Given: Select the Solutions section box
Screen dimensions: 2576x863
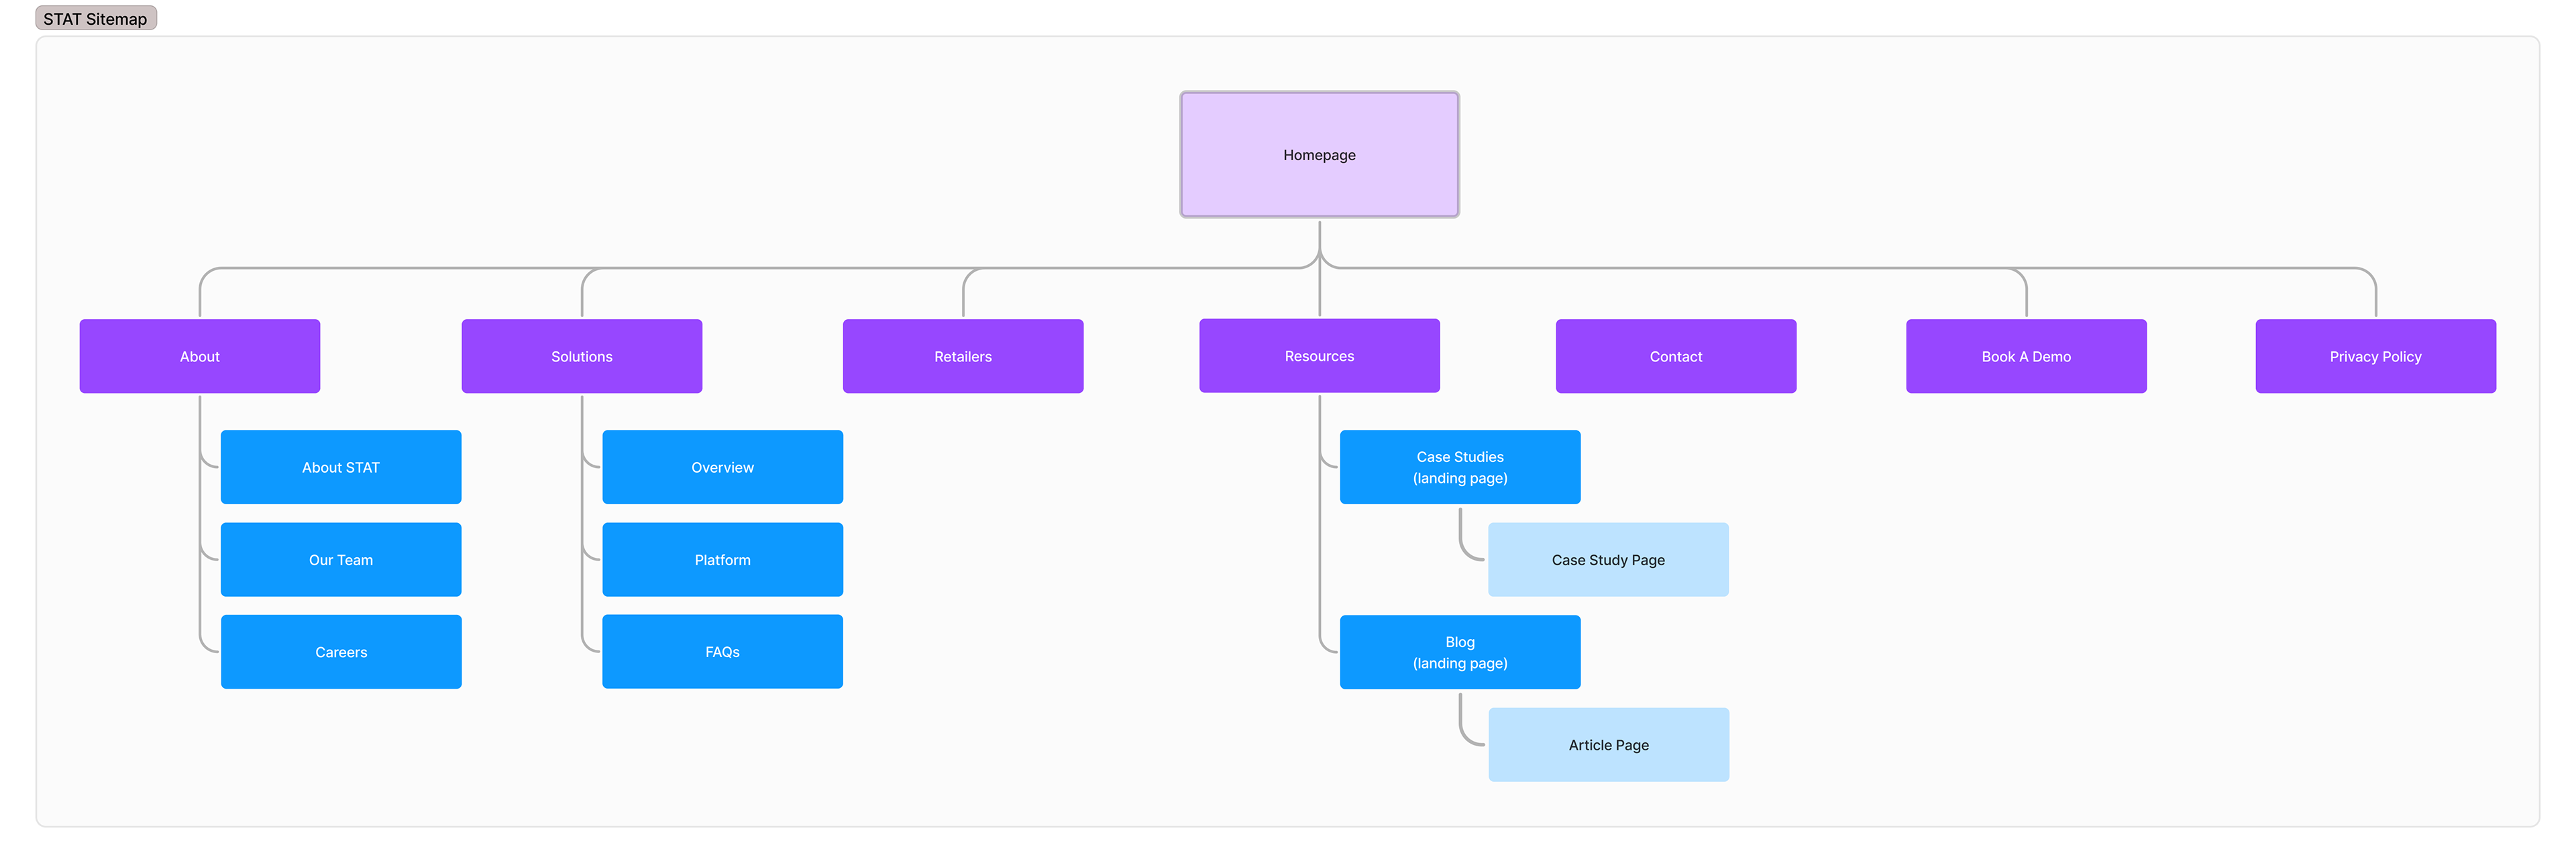Looking at the screenshot, I should point(582,356).
